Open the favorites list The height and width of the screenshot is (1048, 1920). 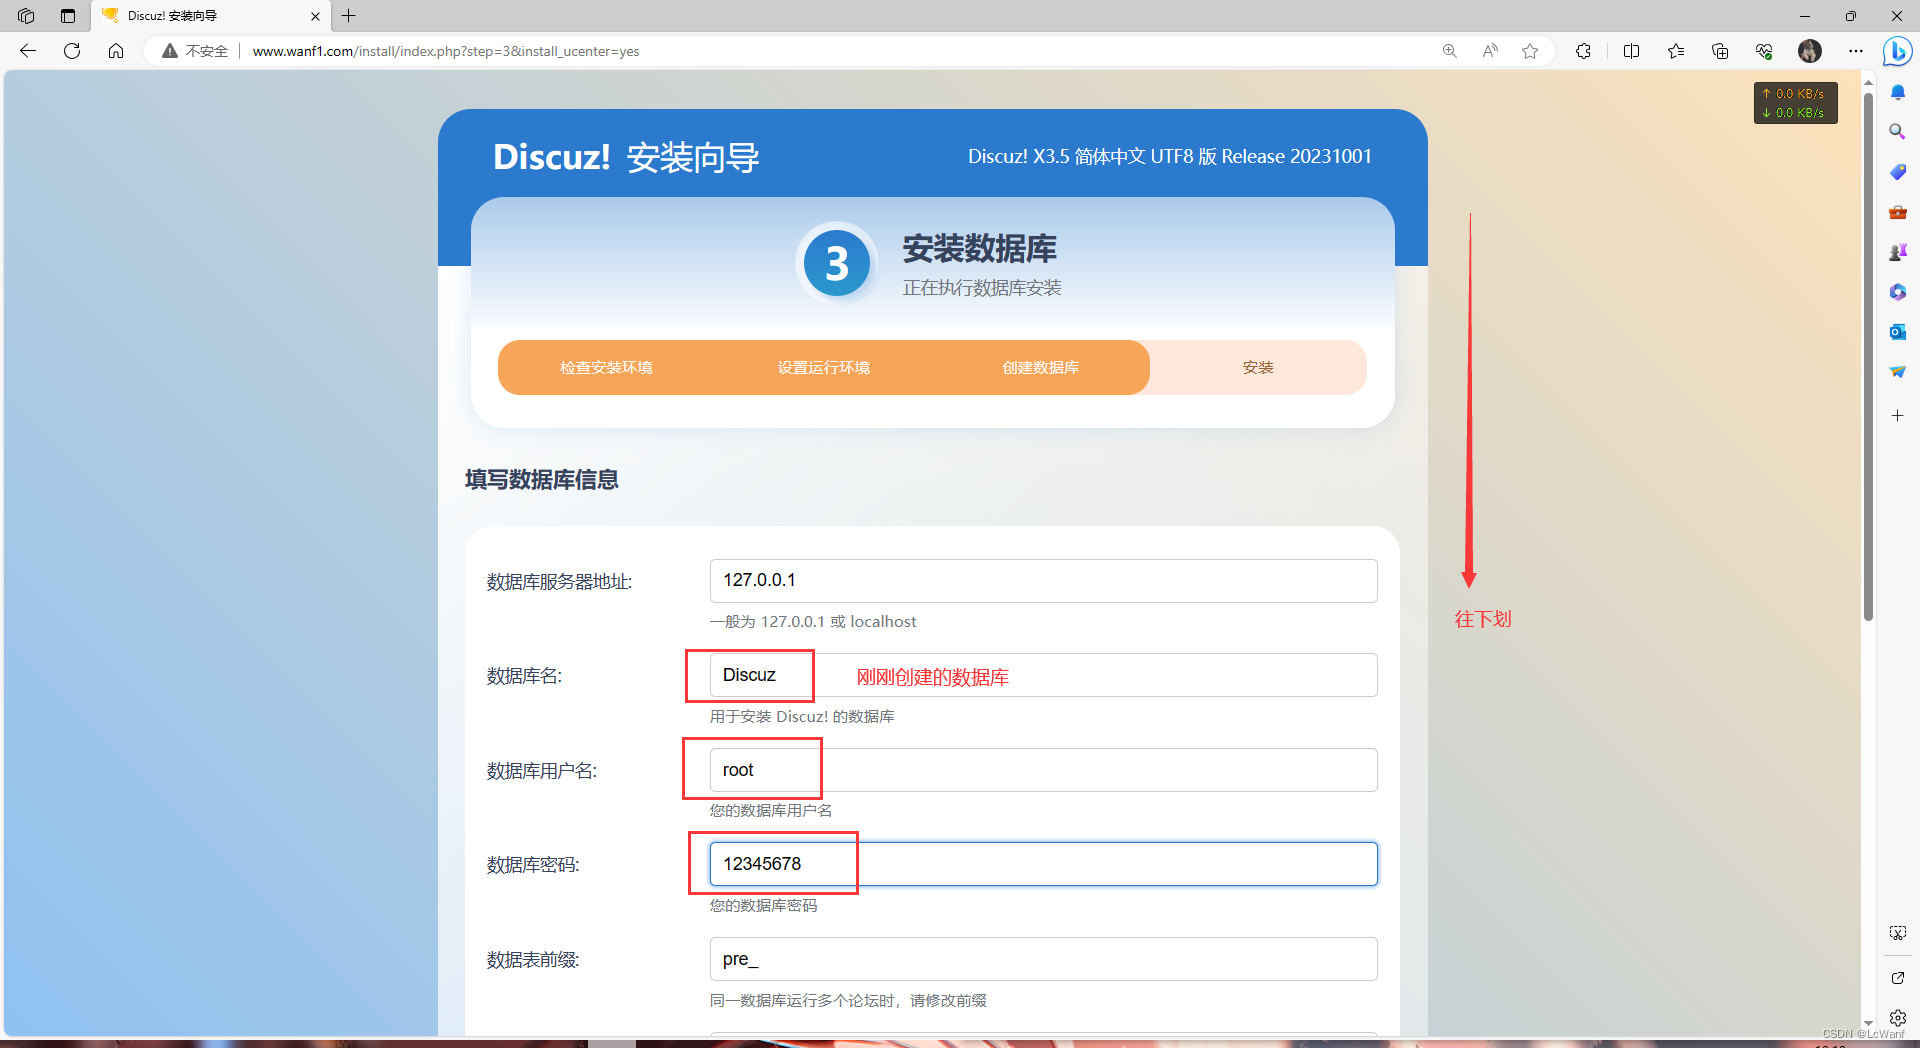pyautogui.click(x=1676, y=51)
